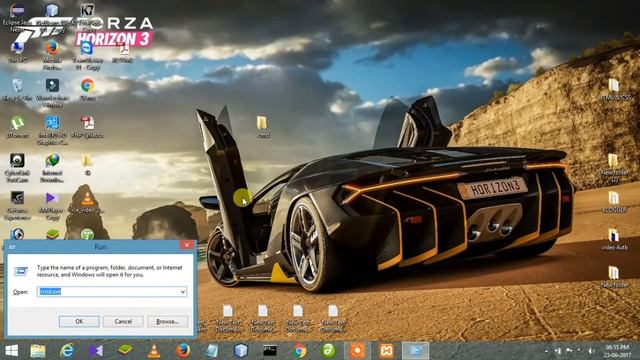640x360 pixels.
Task: Click Cancel in the Run dialog
Action: click(x=123, y=321)
